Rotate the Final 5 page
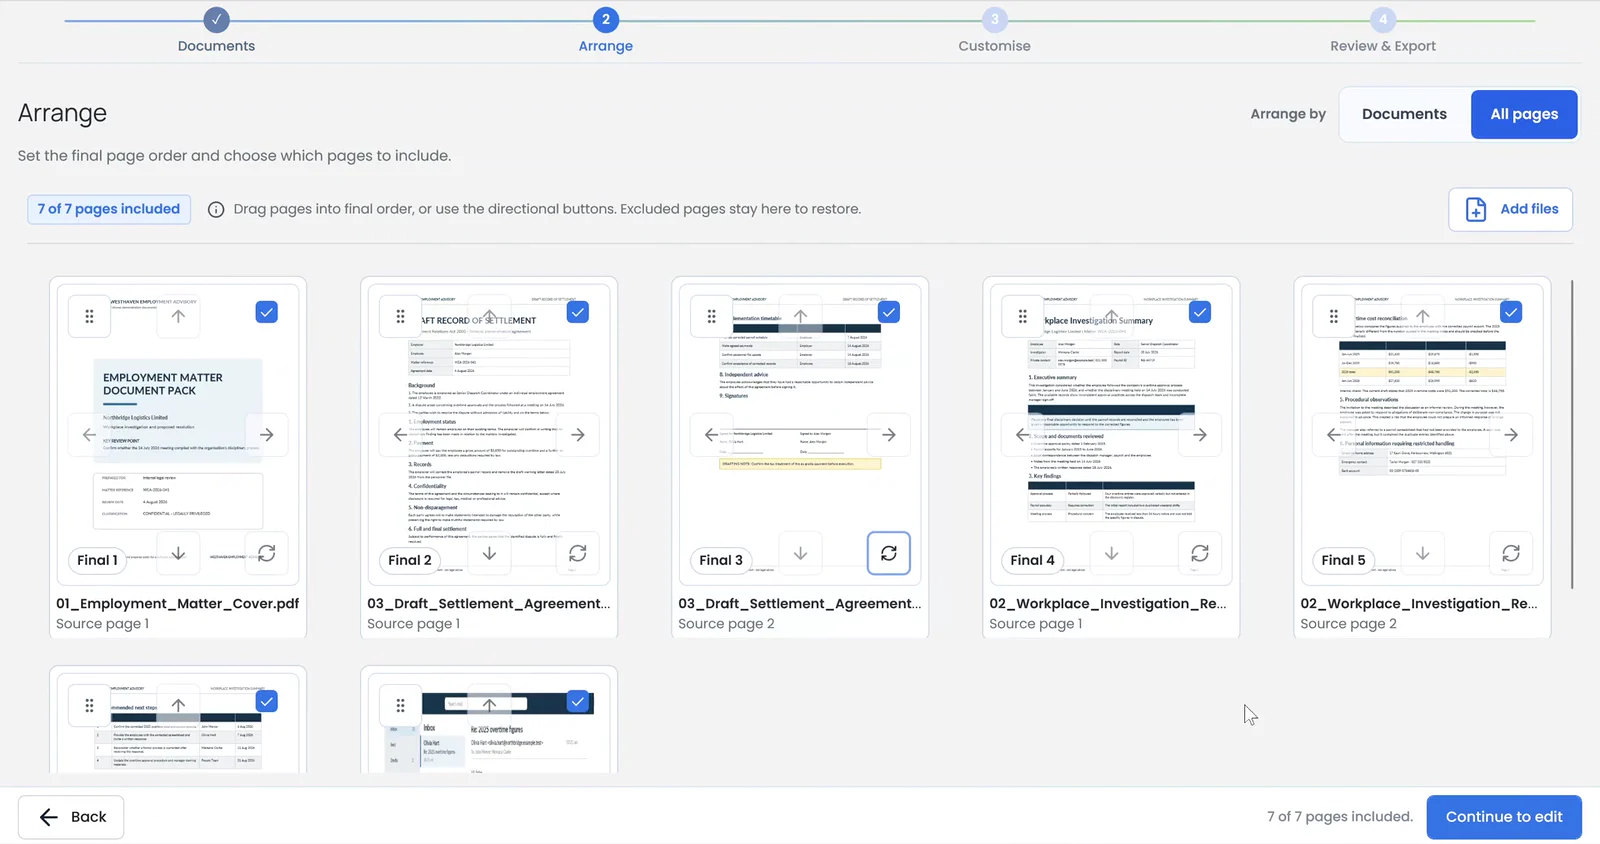The width and height of the screenshot is (1600, 844). (1511, 553)
